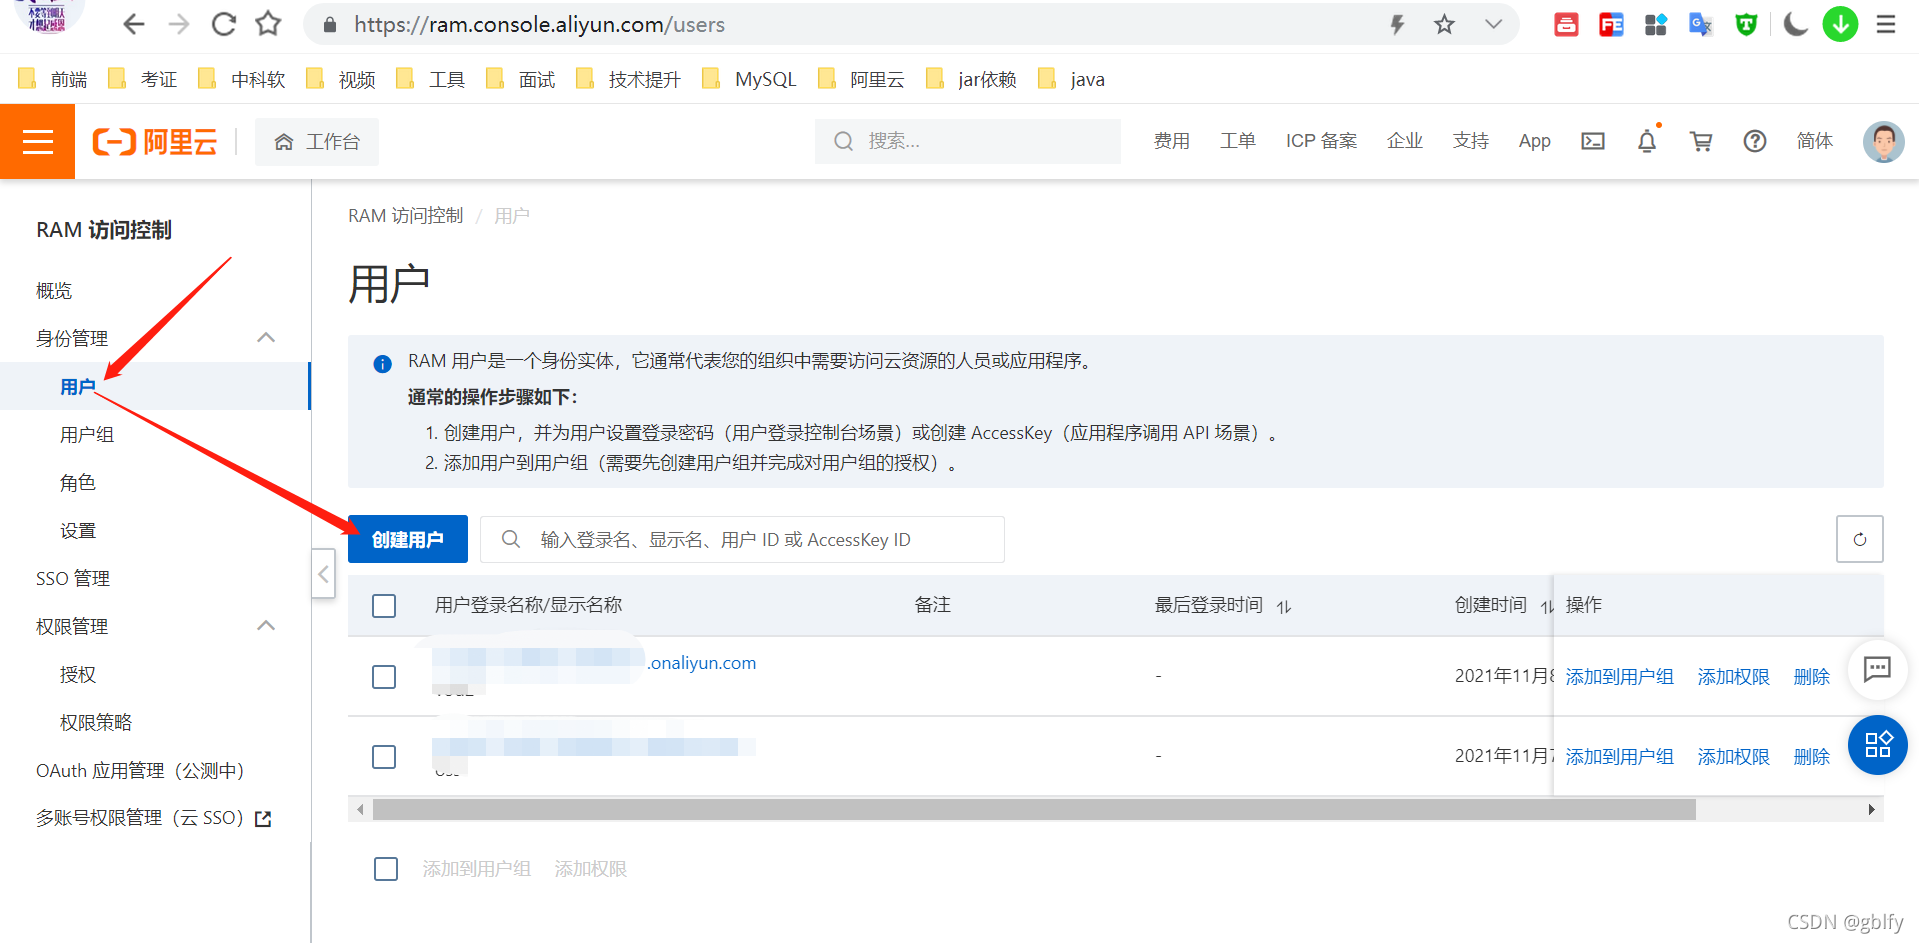
Task: Click the user search input field
Action: pos(741,539)
